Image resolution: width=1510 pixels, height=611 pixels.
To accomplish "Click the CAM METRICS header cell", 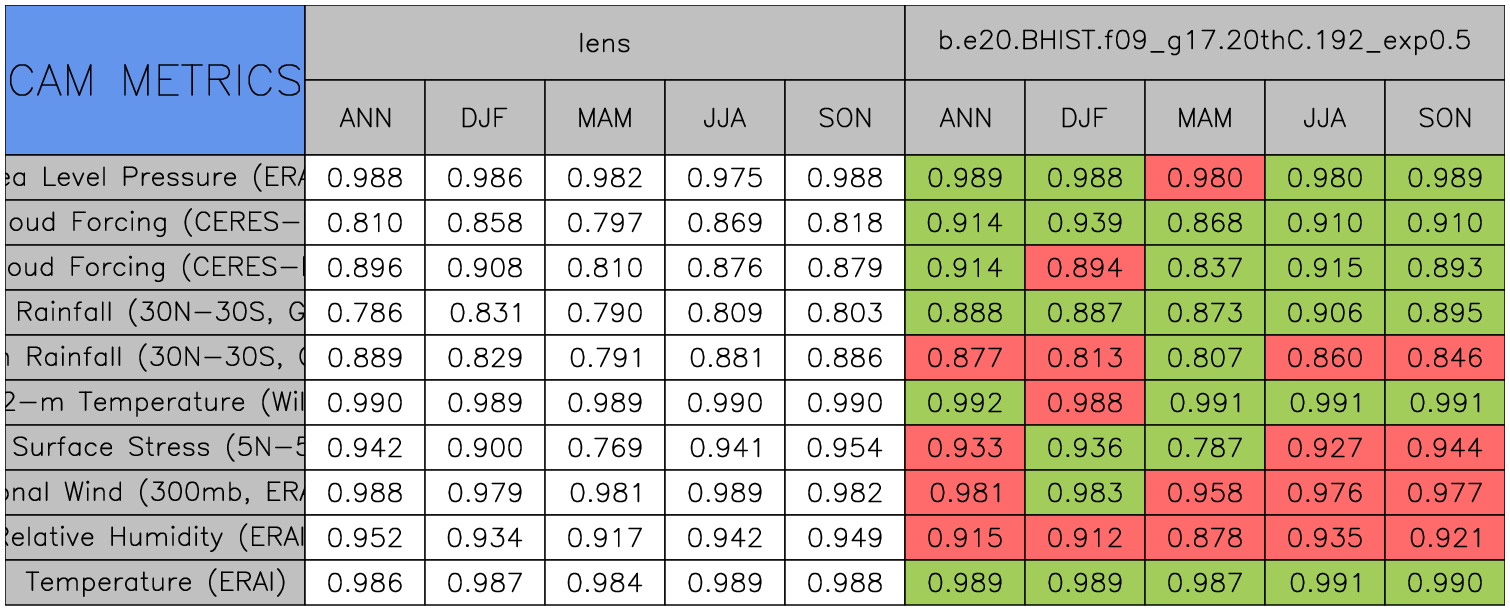I will click(155, 80).
